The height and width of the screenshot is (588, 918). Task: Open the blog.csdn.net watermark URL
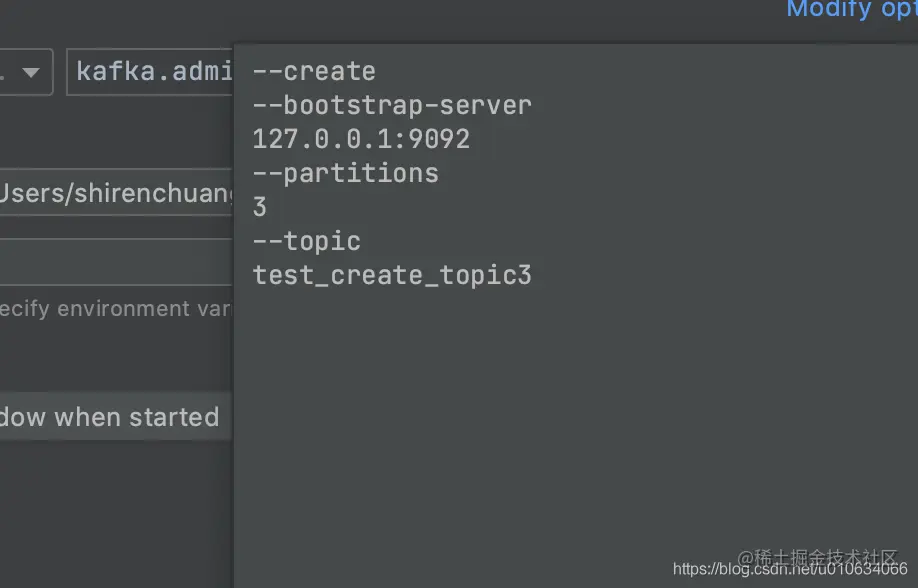click(790, 569)
